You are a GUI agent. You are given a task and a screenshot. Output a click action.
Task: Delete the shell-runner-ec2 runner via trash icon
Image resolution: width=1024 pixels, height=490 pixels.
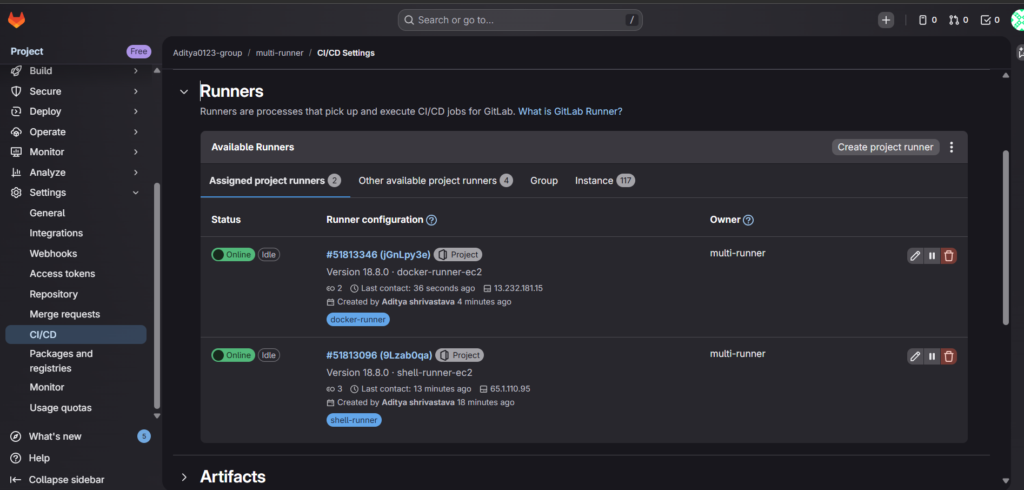pos(949,356)
